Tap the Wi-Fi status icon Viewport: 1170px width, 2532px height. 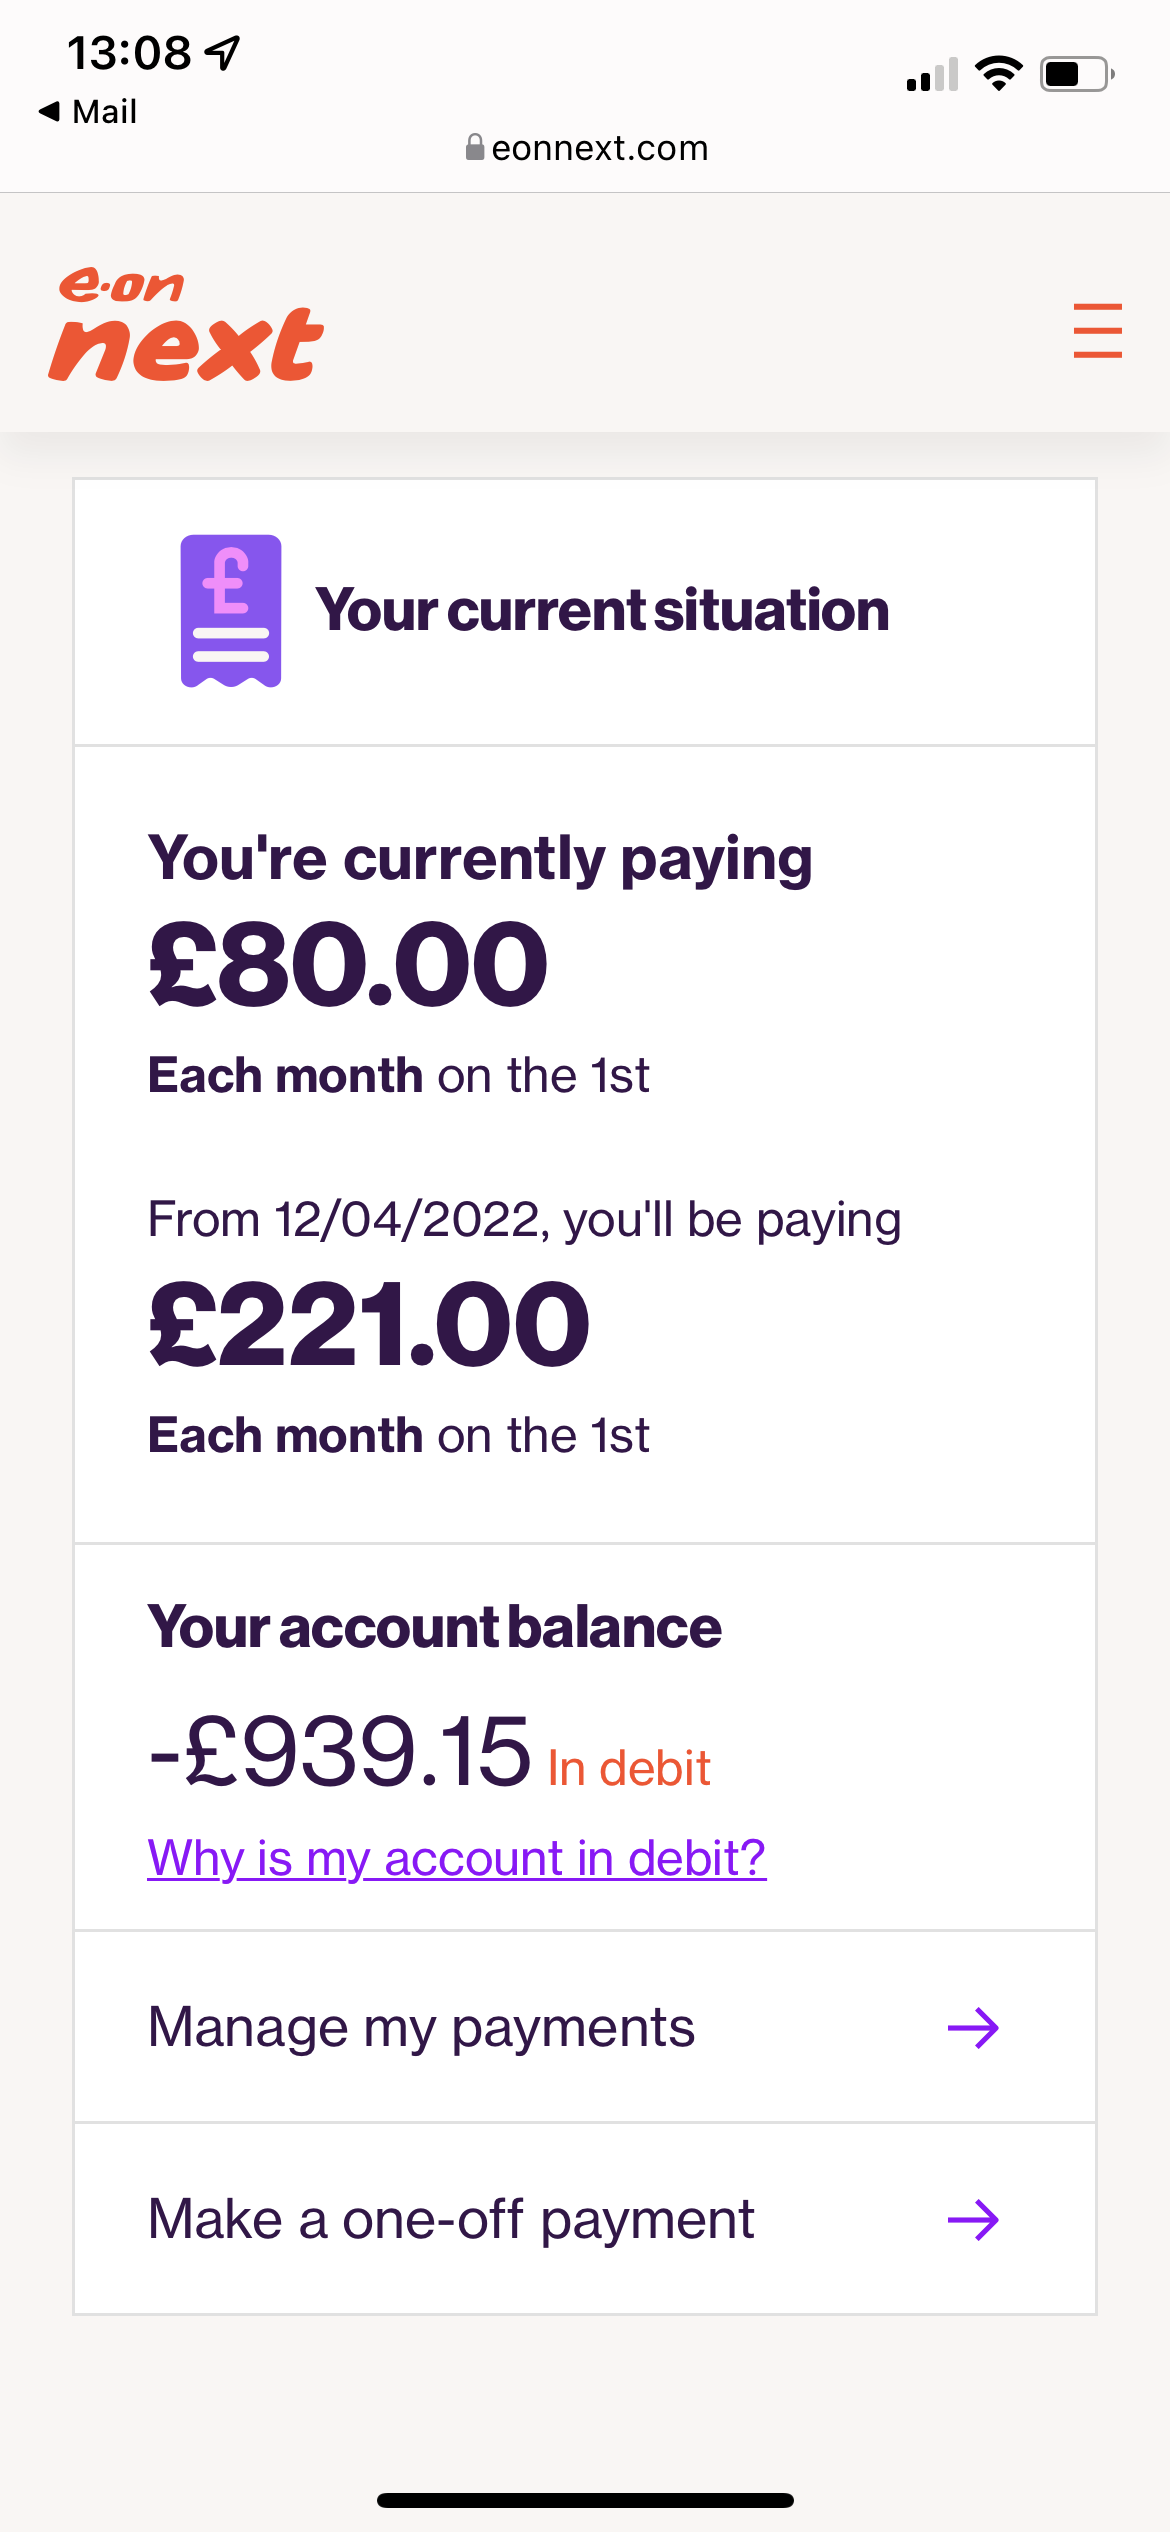click(x=998, y=74)
